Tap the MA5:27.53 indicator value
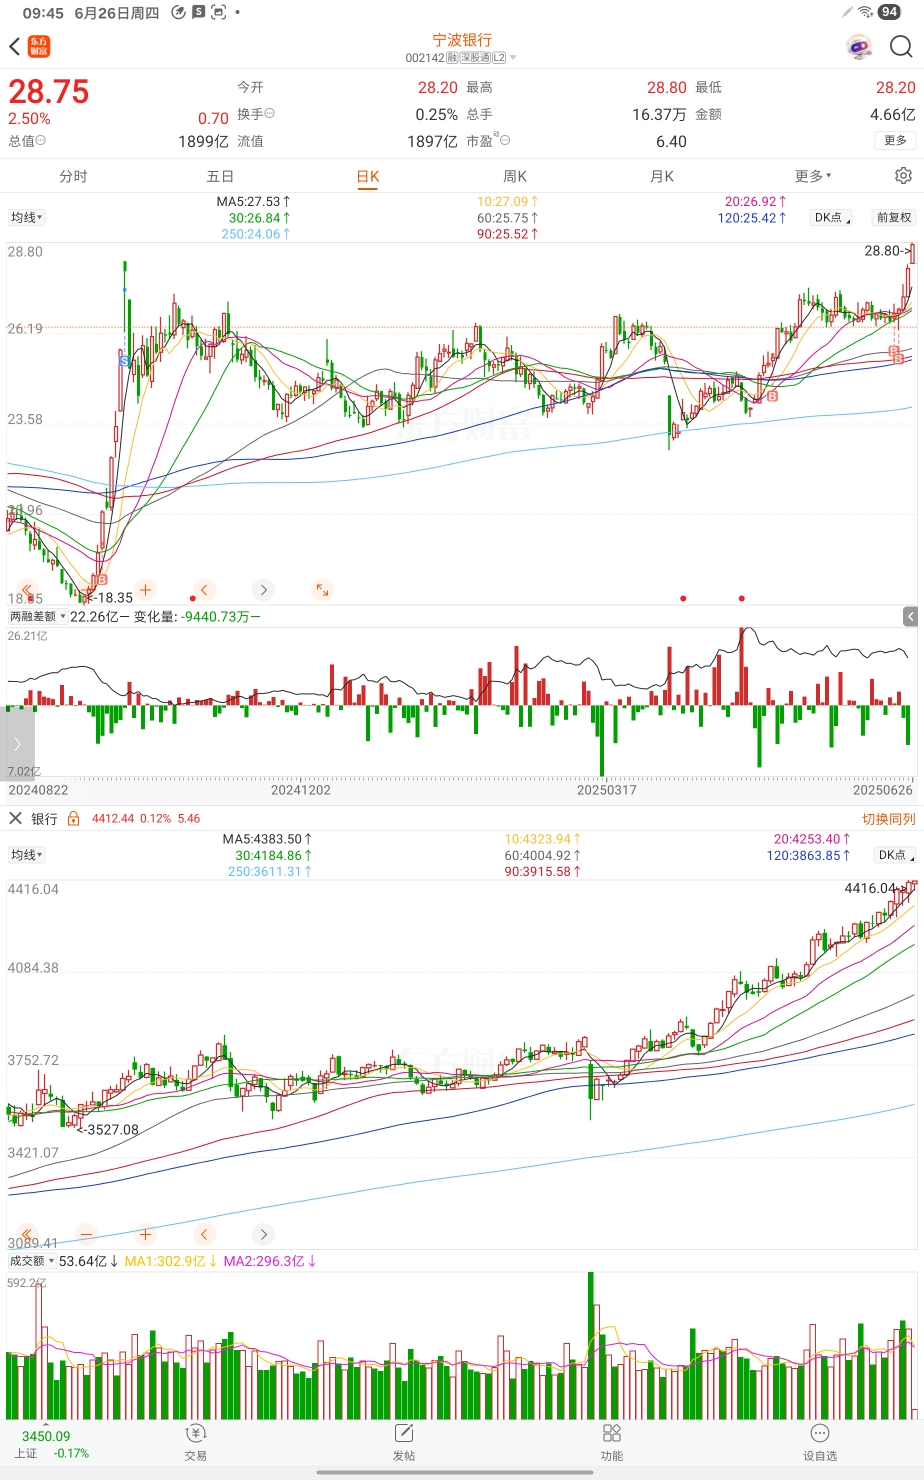Image resolution: width=924 pixels, height=1480 pixels. point(253,201)
